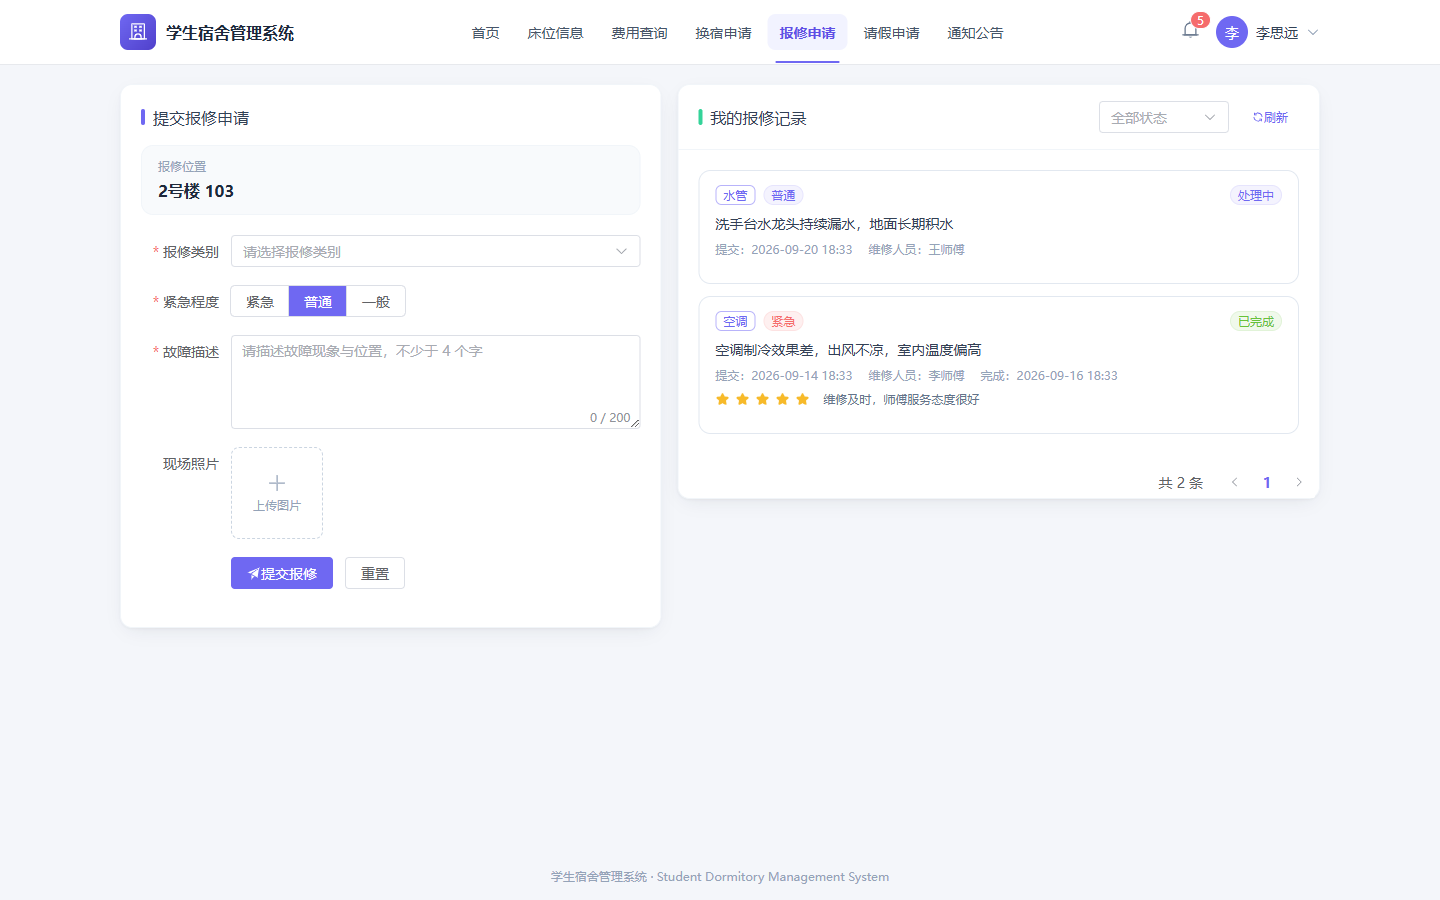Viewport: 1440px width, 900px height.
Task: Select 紧急 urgency level
Action: point(260,301)
